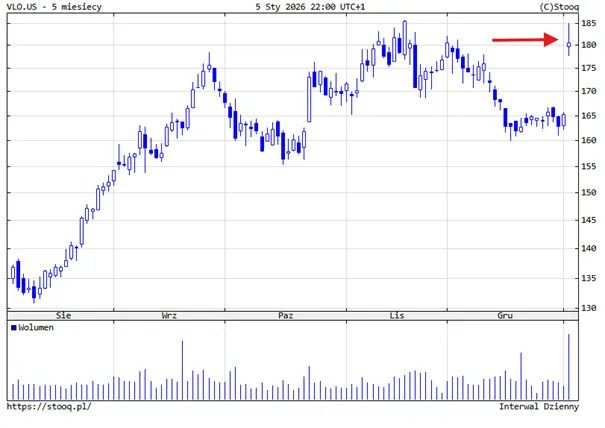Select the Paz month label
Viewport: 605px width, 428px height.
coord(286,316)
